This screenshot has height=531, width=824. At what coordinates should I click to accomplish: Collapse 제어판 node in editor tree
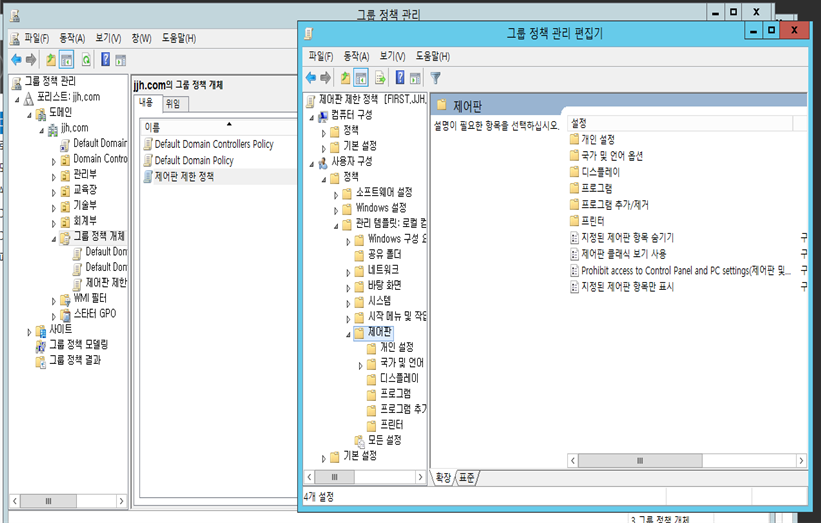coord(348,334)
